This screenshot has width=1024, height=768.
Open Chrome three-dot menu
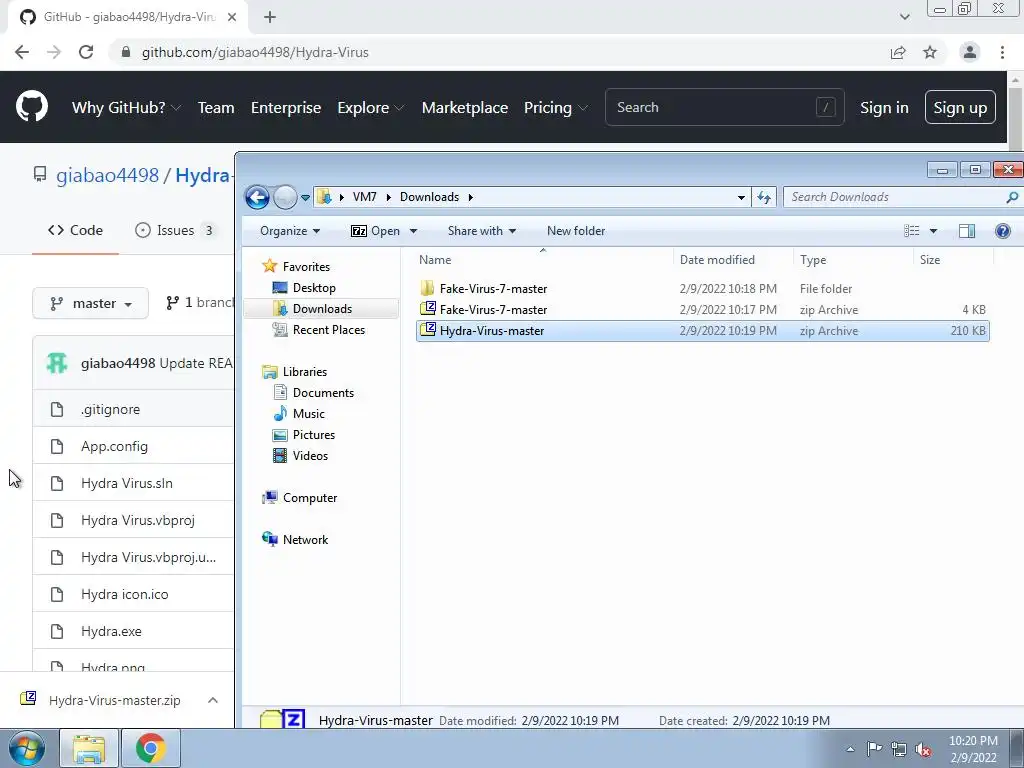[1002, 52]
